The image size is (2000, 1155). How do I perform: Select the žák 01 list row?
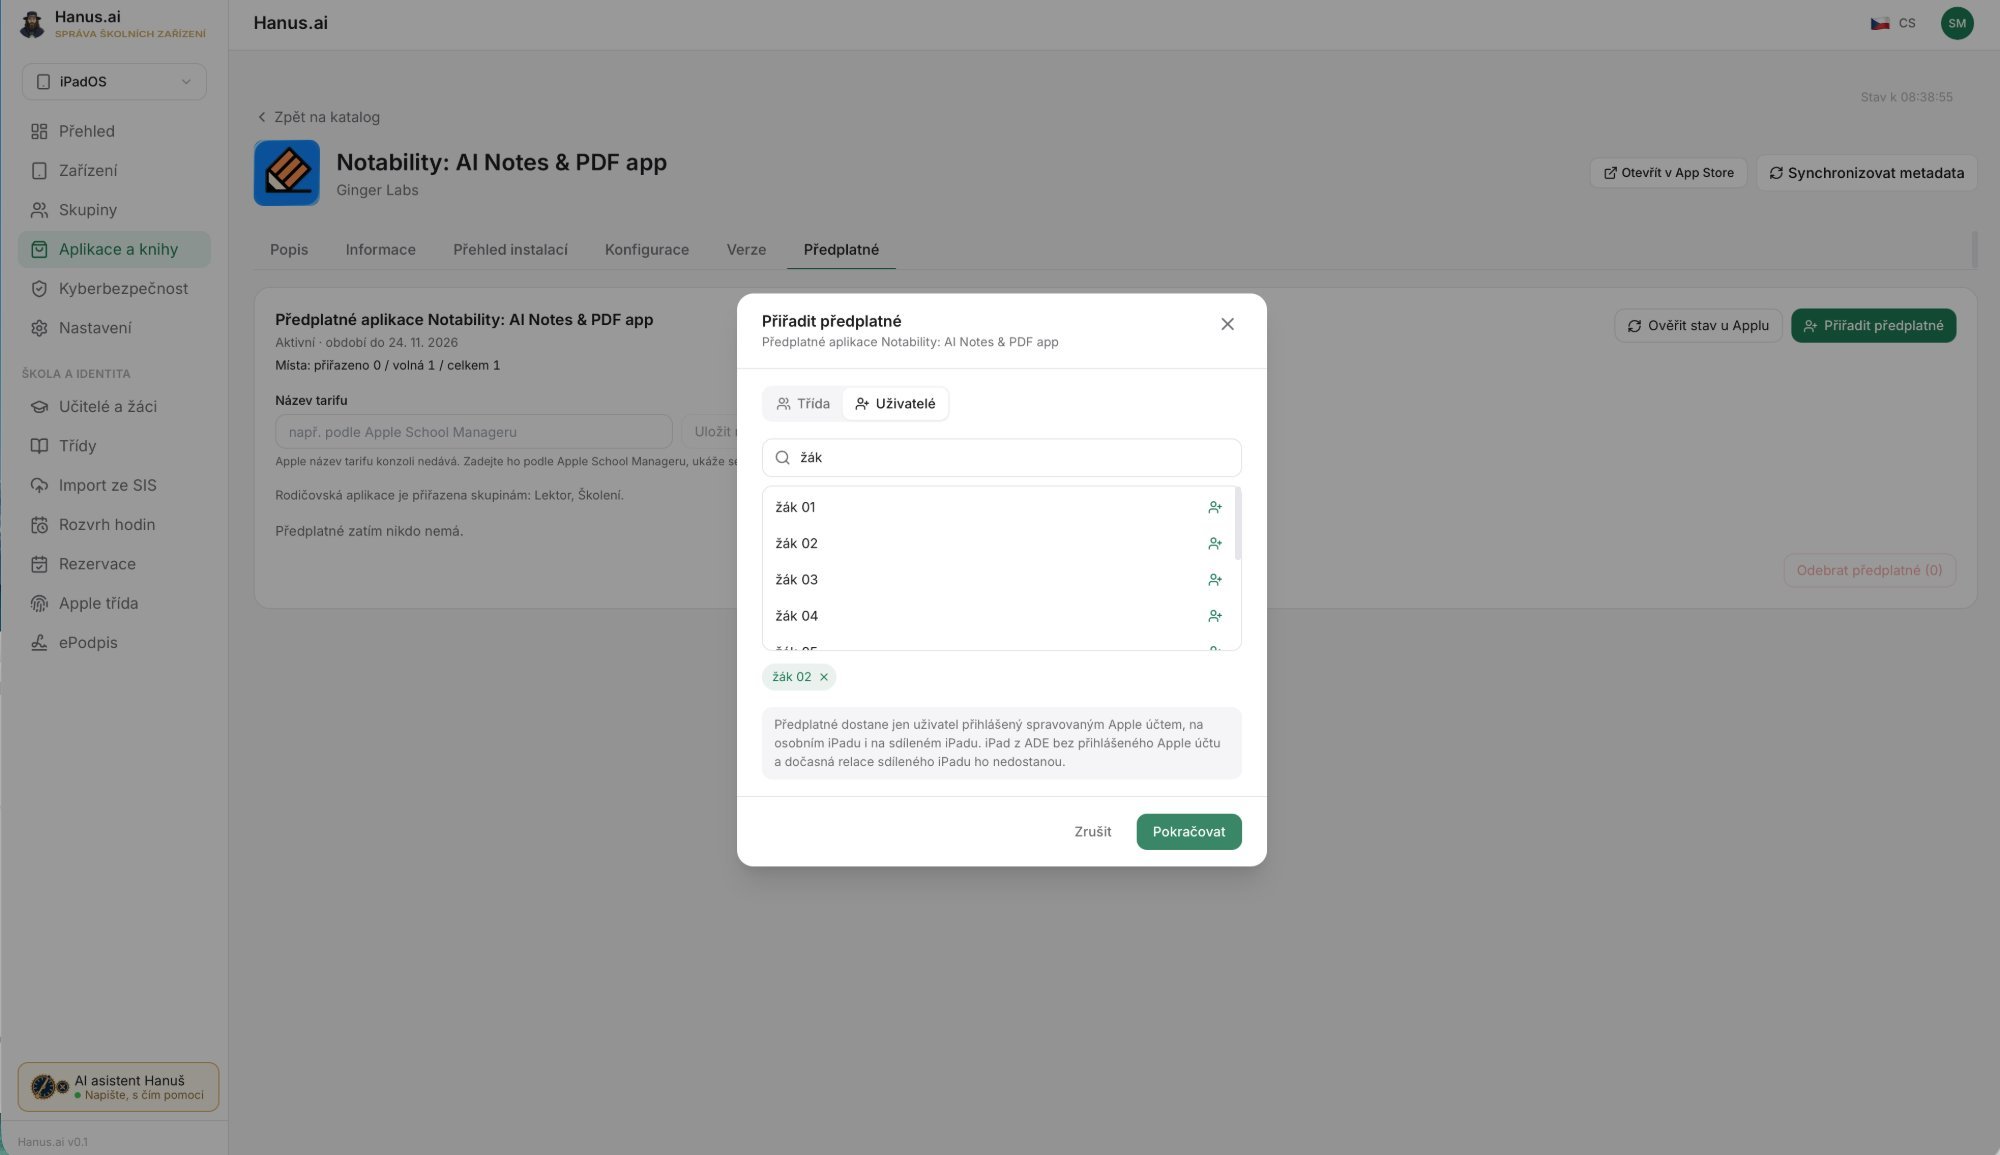998,507
